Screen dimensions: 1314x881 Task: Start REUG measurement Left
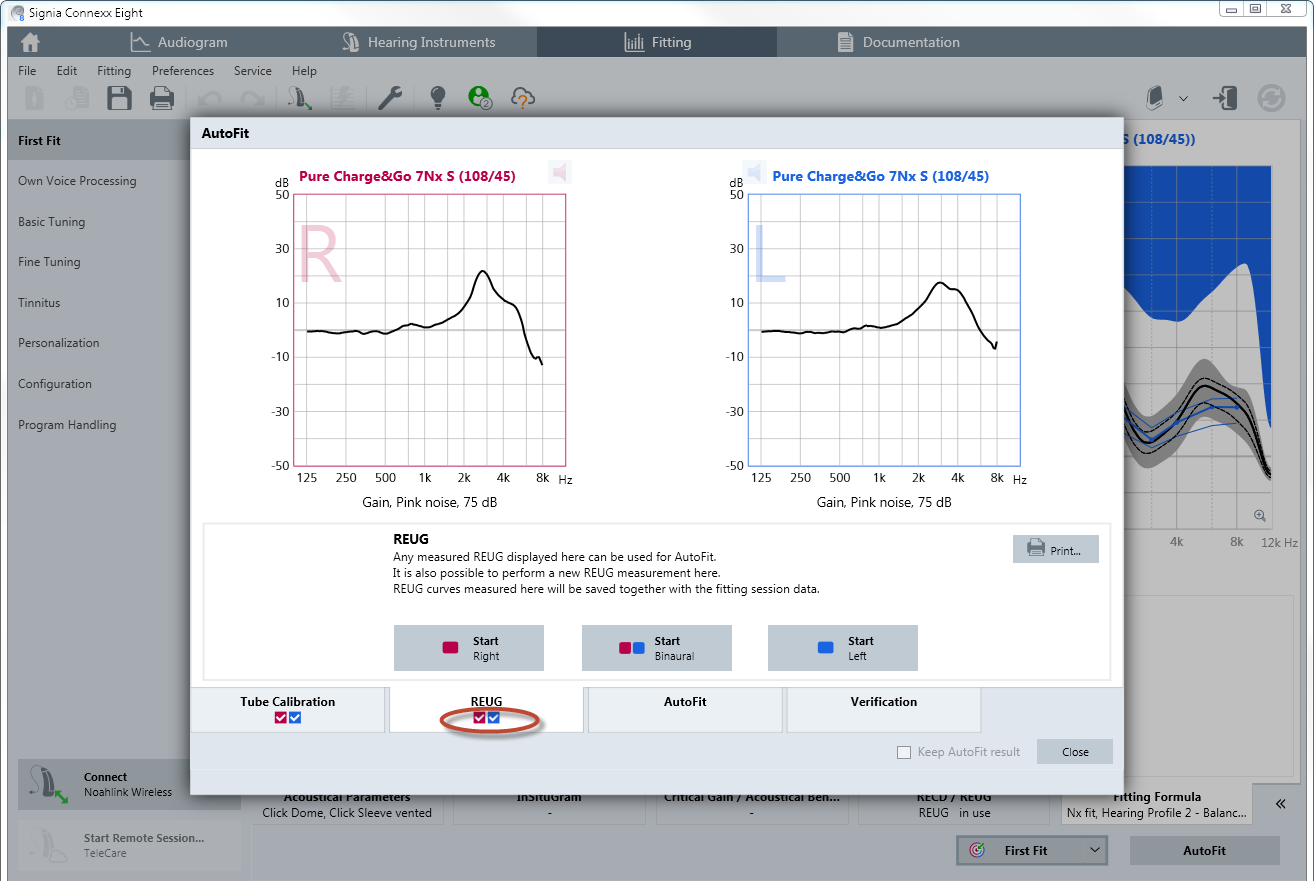(x=843, y=648)
